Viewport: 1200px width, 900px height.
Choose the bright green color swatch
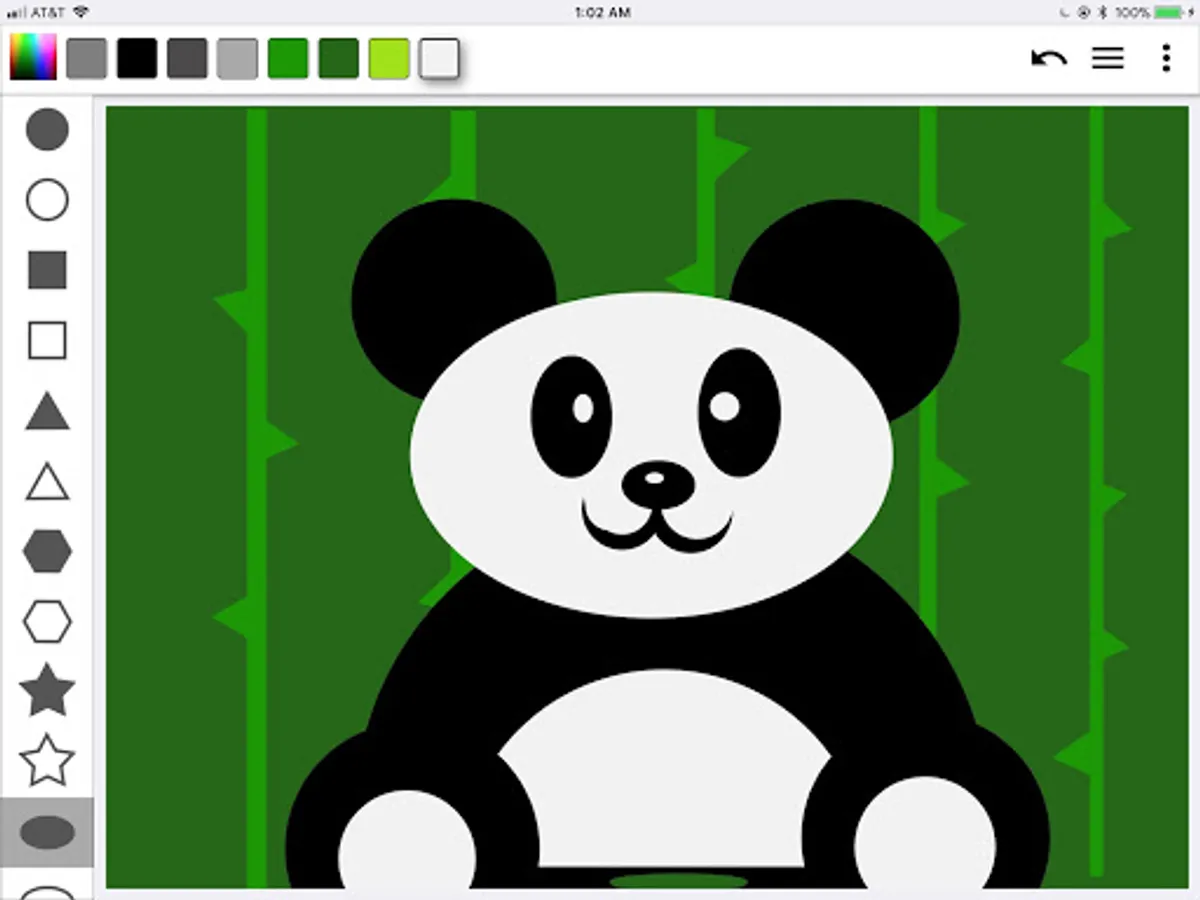[x=288, y=58]
